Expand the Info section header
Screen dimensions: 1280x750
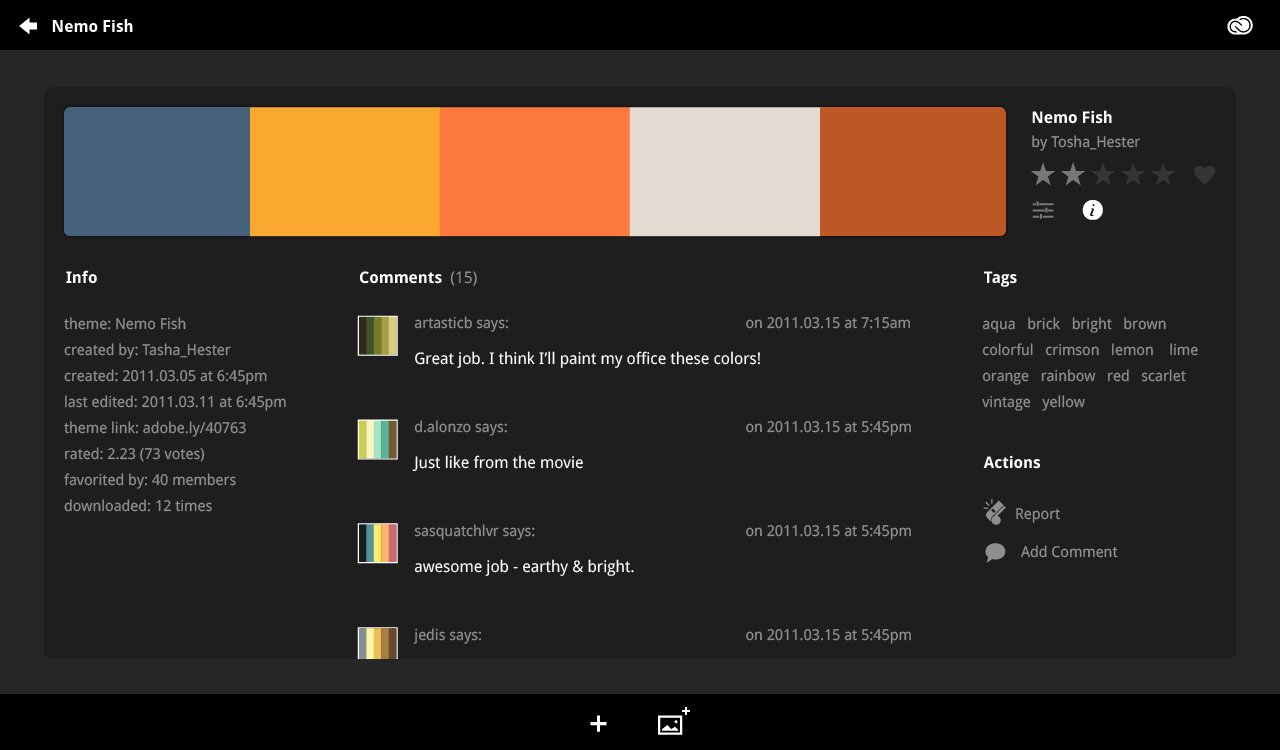[x=81, y=277]
